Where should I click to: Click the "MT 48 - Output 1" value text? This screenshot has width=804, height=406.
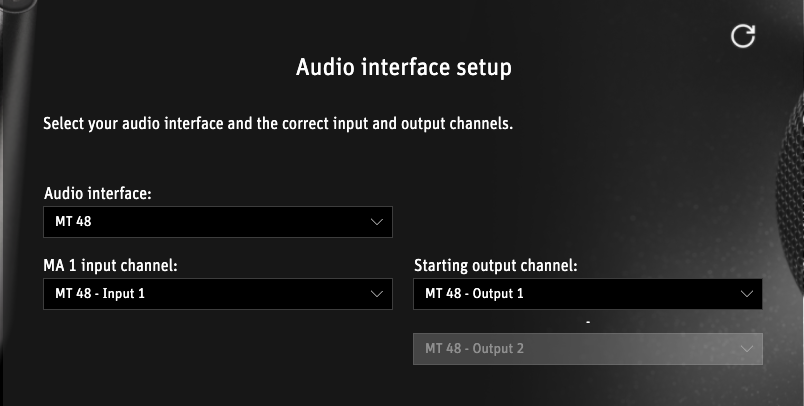474,294
